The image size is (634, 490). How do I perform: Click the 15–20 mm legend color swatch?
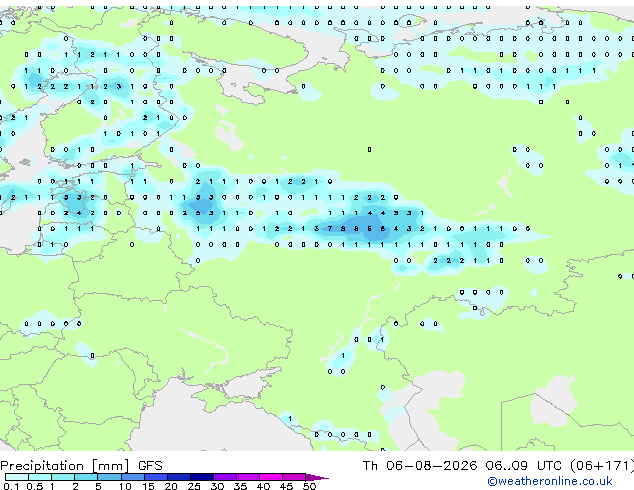pos(156,477)
